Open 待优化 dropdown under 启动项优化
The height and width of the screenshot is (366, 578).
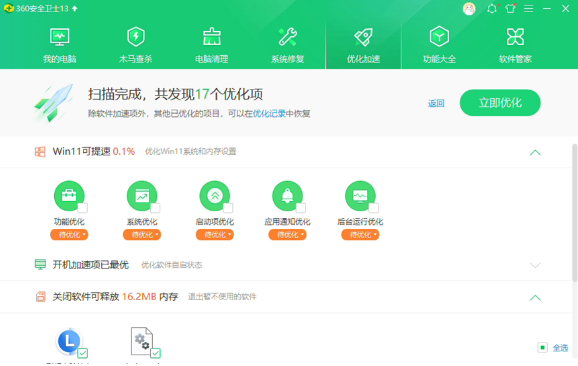pyautogui.click(x=215, y=234)
